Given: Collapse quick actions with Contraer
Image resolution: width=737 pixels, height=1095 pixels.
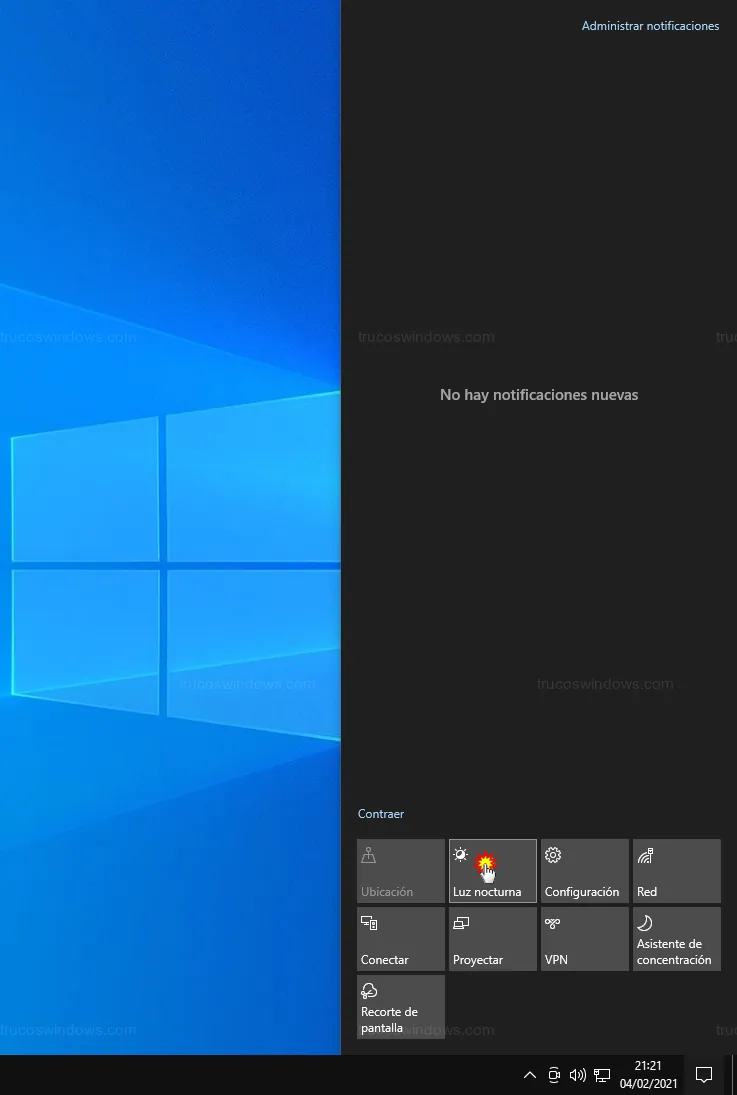Looking at the screenshot, I should 381,814.
